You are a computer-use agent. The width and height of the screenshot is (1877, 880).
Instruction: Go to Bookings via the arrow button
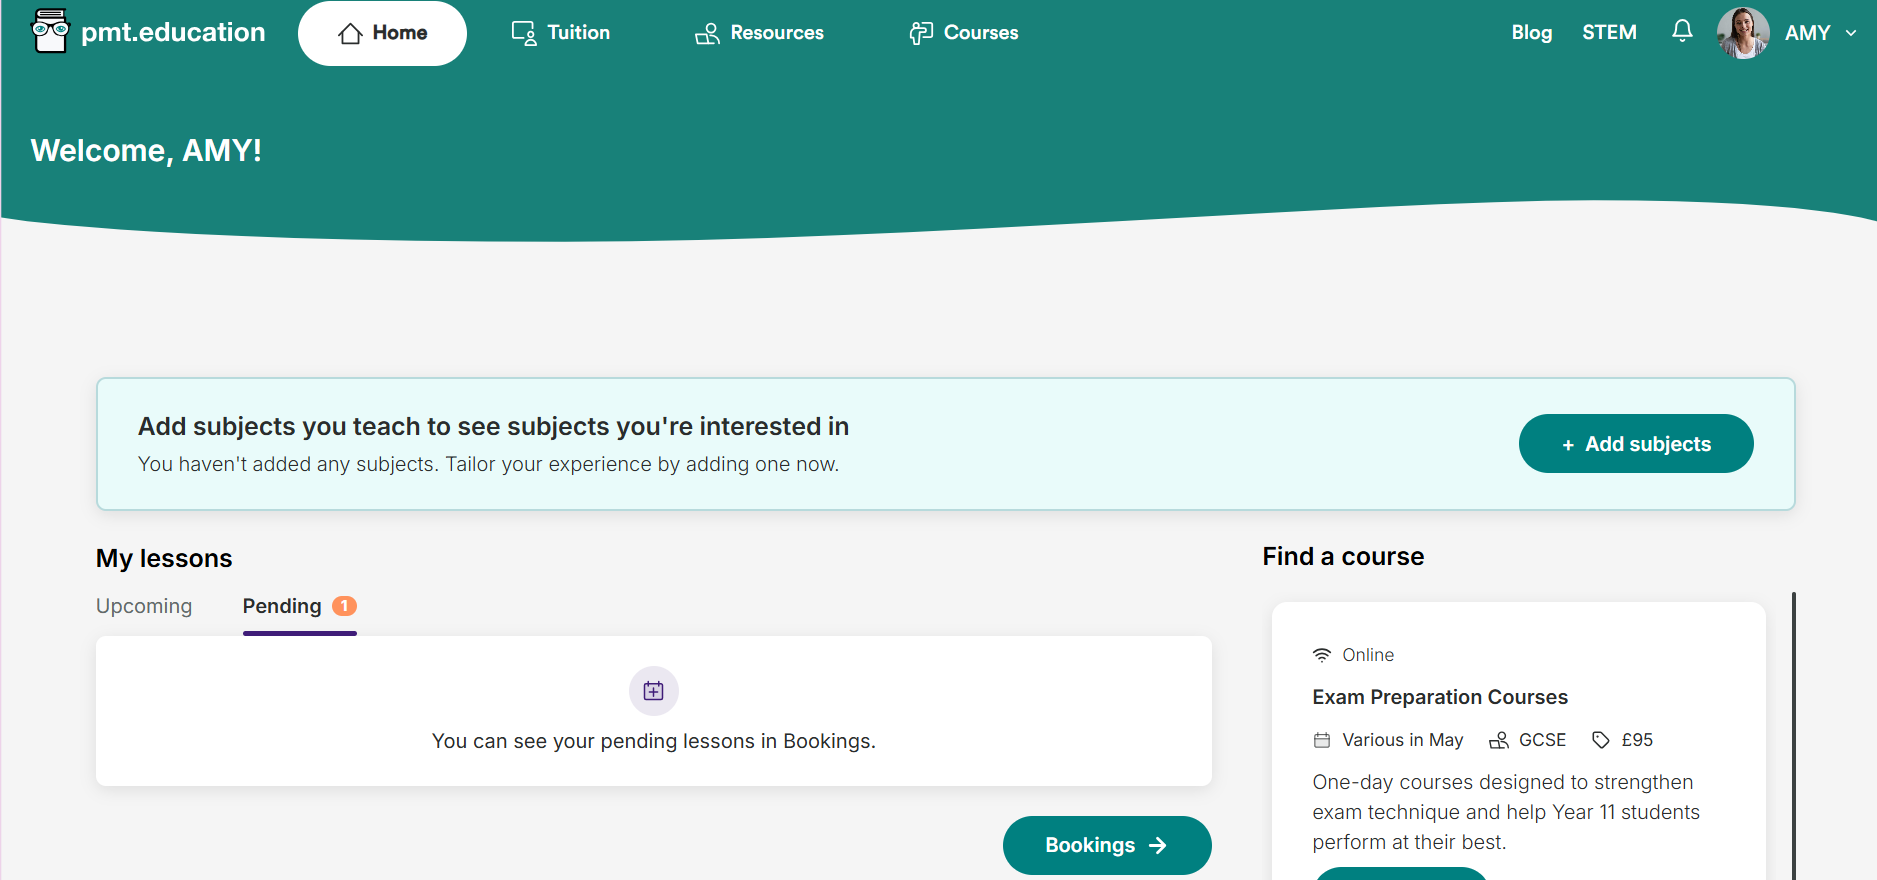(x=1107, y=845)
